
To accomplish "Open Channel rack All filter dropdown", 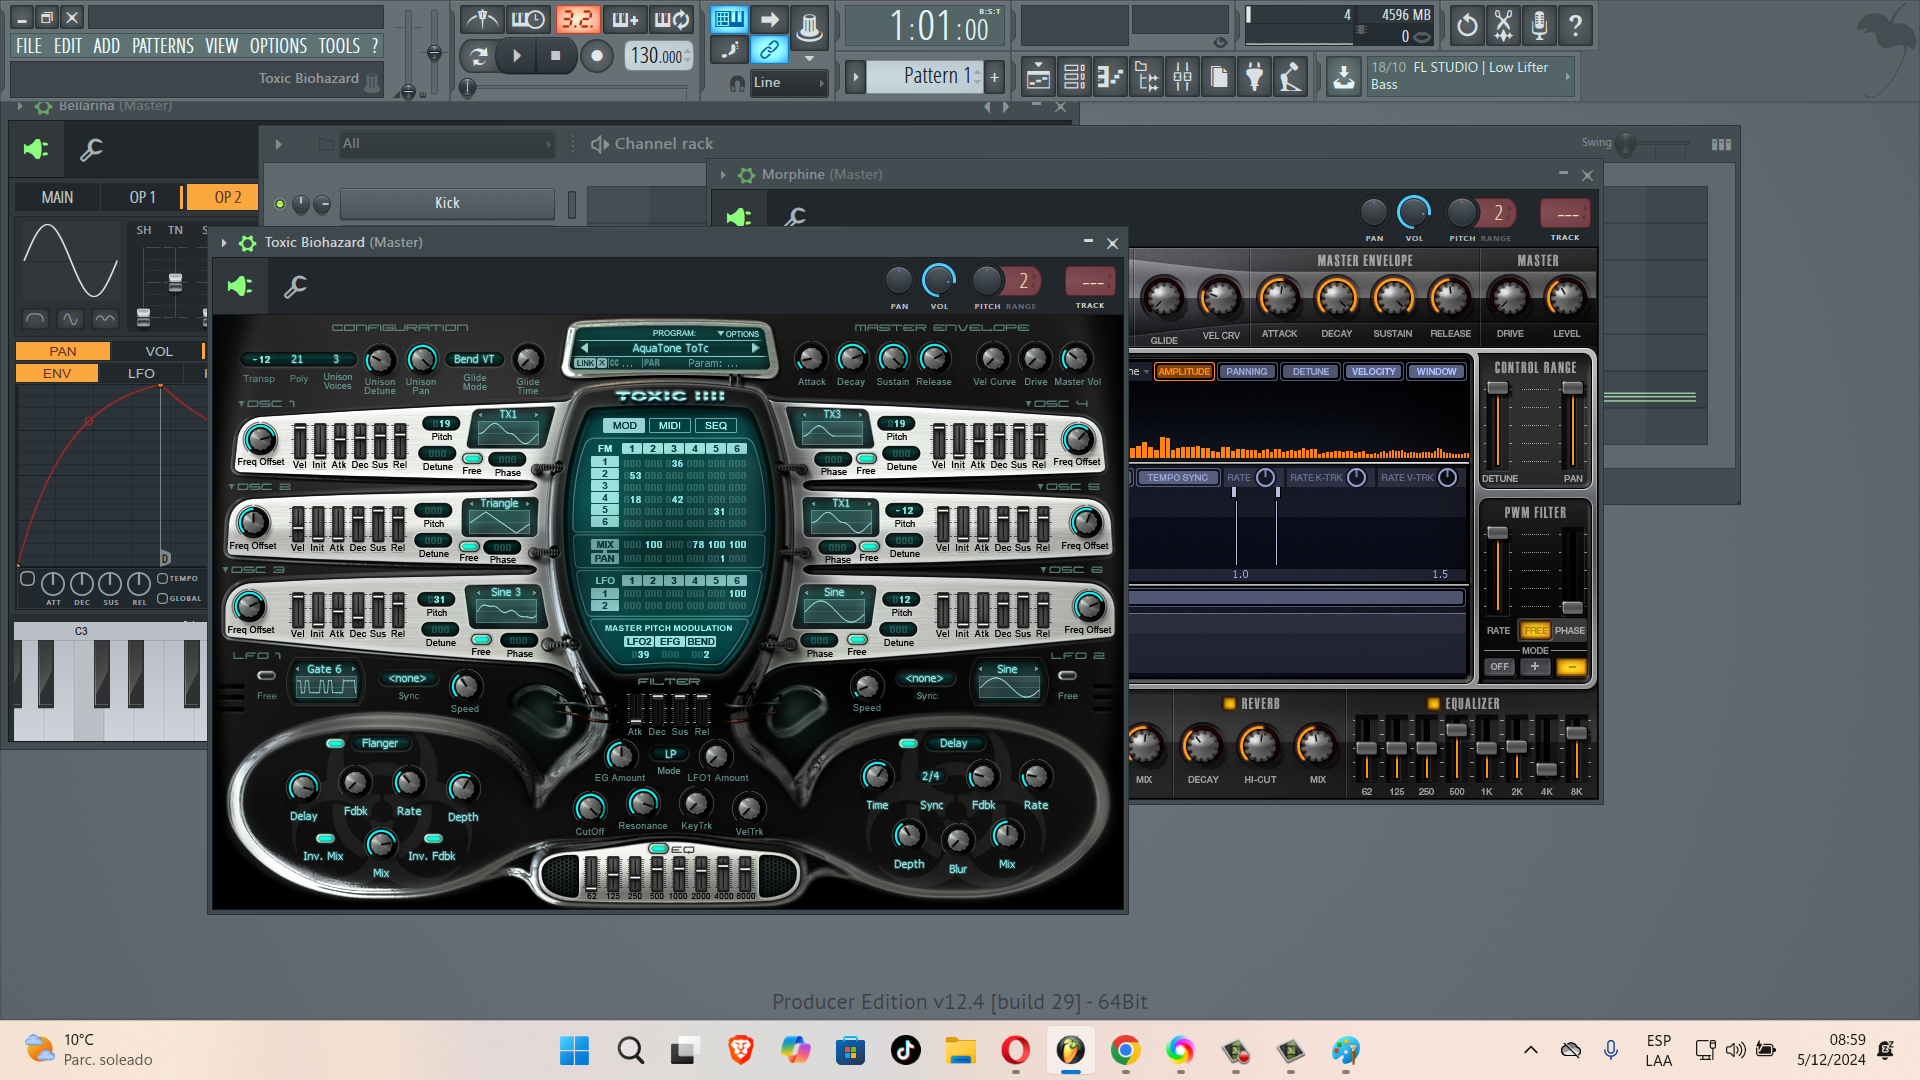I will click(x=445, y=144).
